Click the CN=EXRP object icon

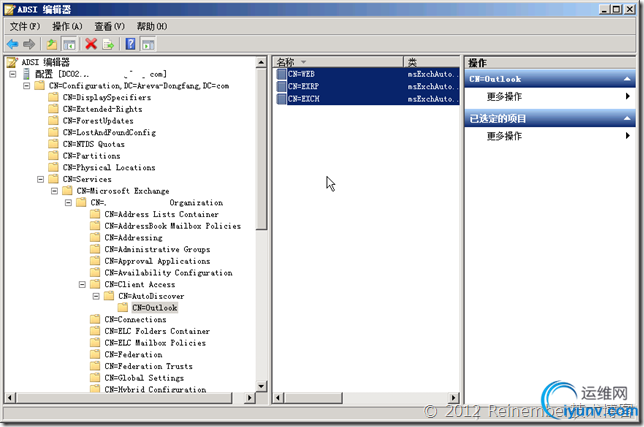click(x=281, y=86)
